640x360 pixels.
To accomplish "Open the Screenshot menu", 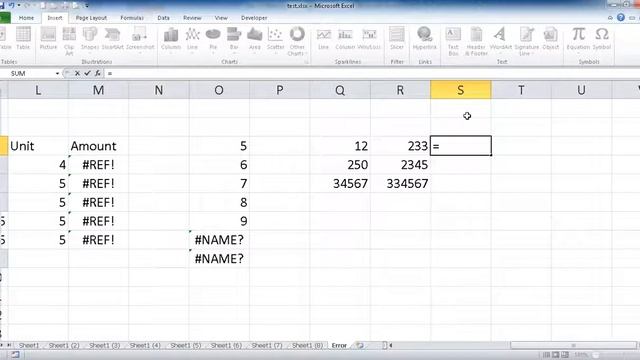I will click(140, 40).
